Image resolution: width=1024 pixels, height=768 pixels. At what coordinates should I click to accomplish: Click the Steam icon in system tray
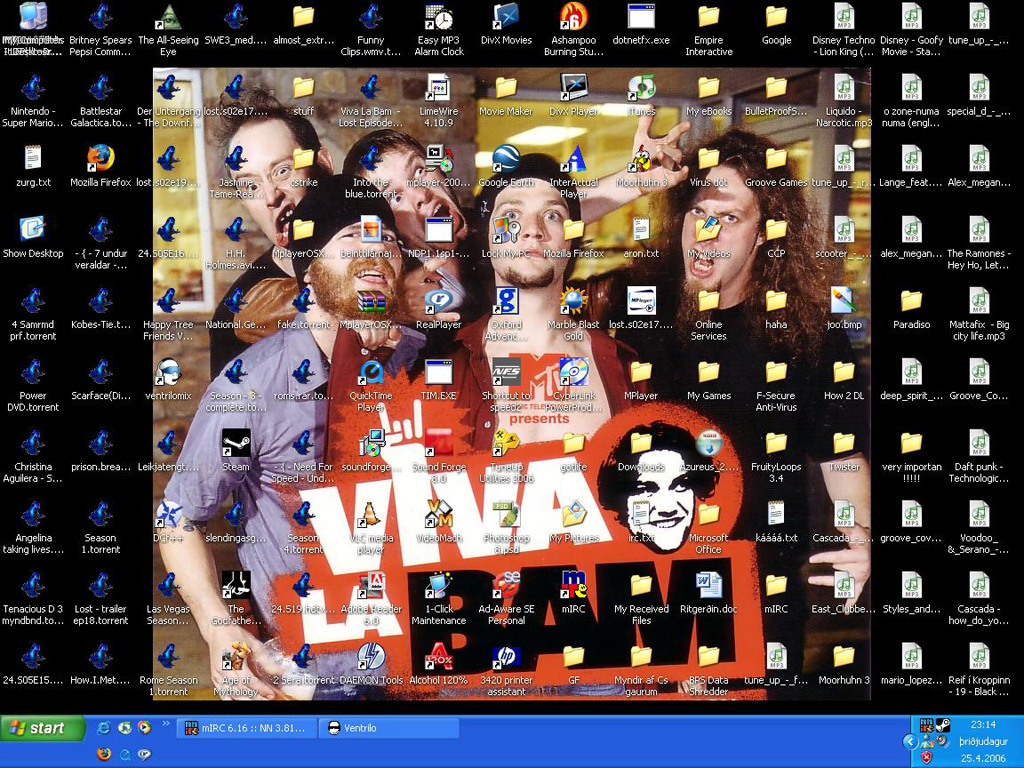tap(942, 725)
